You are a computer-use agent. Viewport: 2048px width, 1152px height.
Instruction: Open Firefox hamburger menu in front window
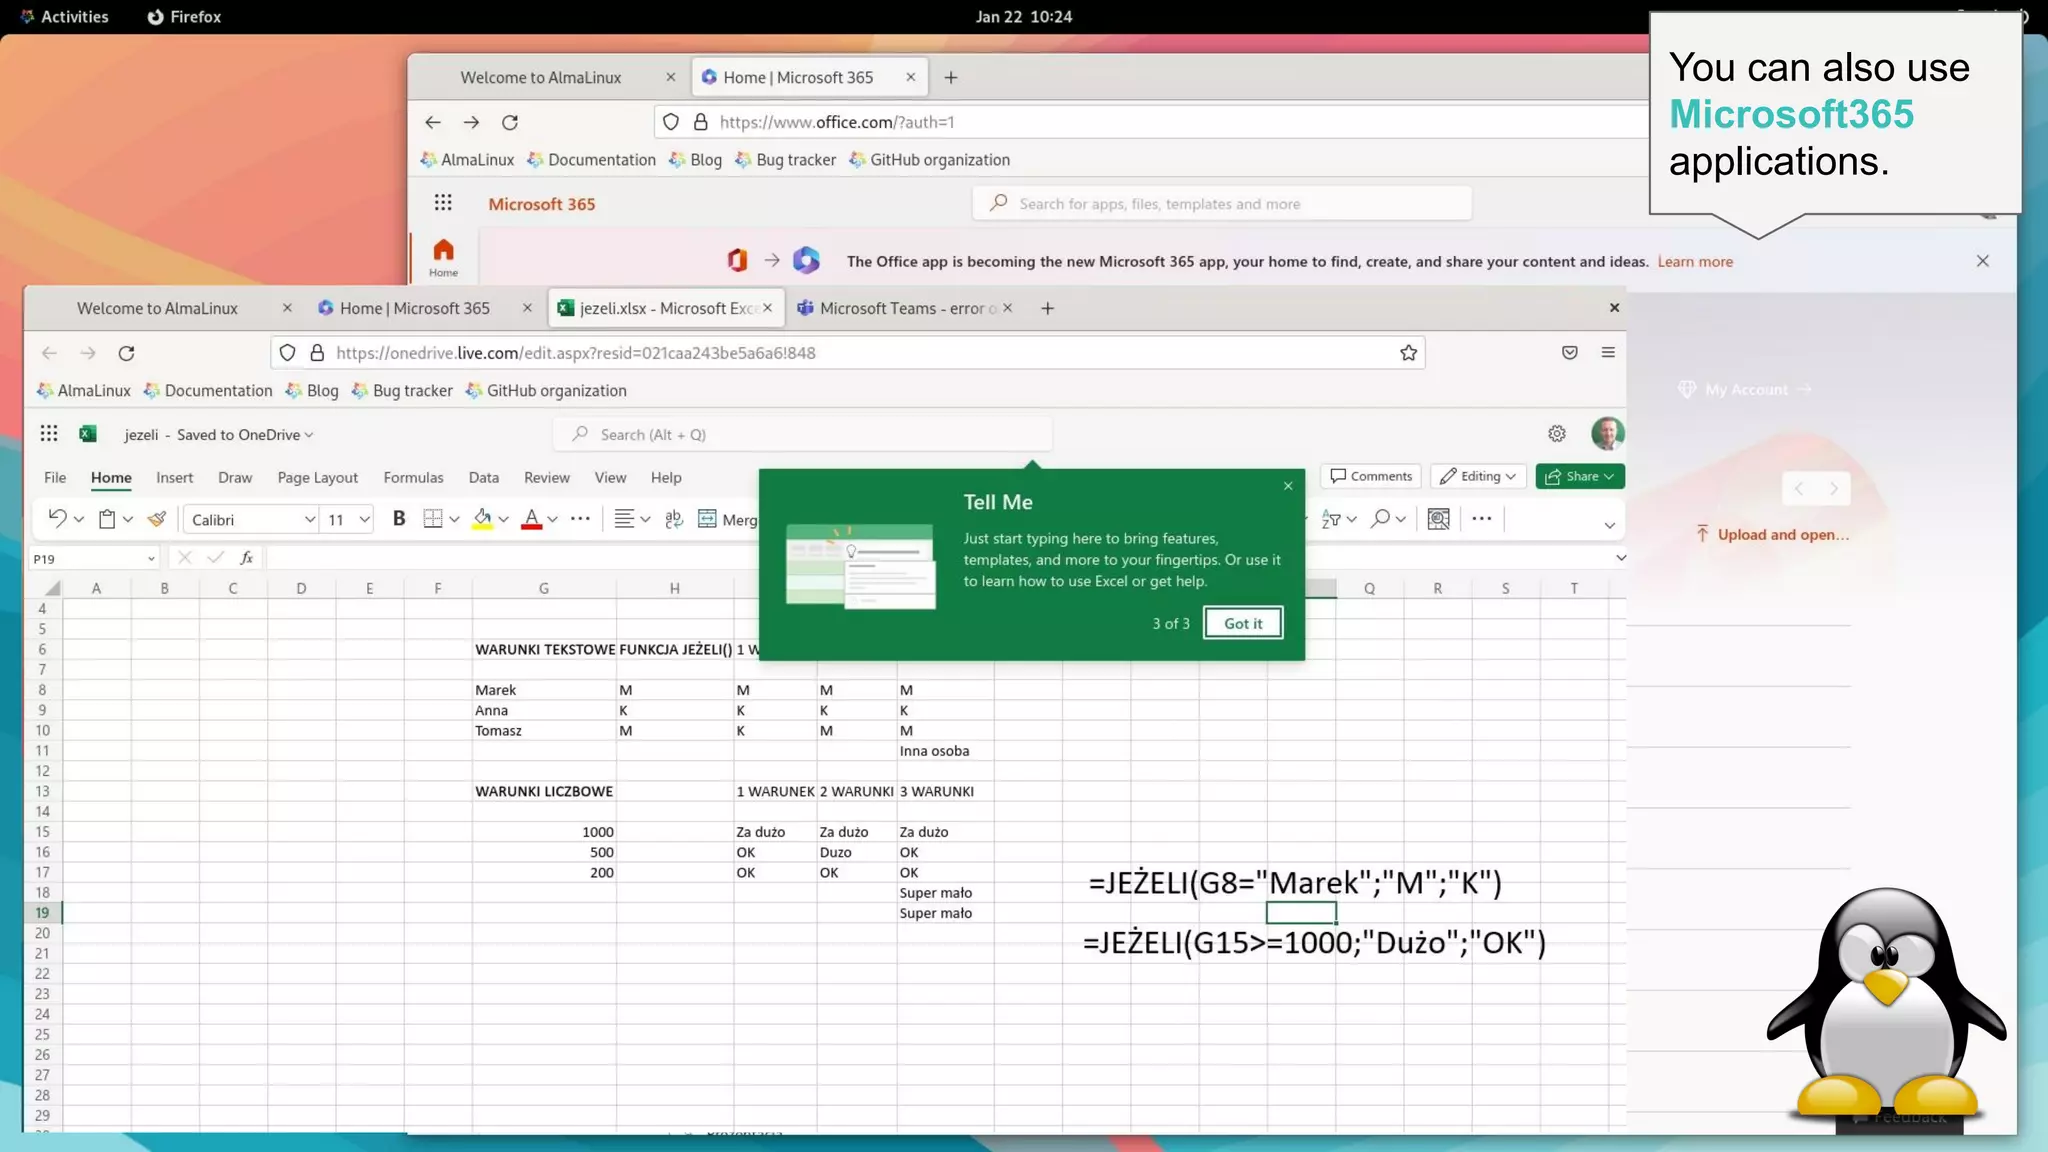tap(1608, 352)
